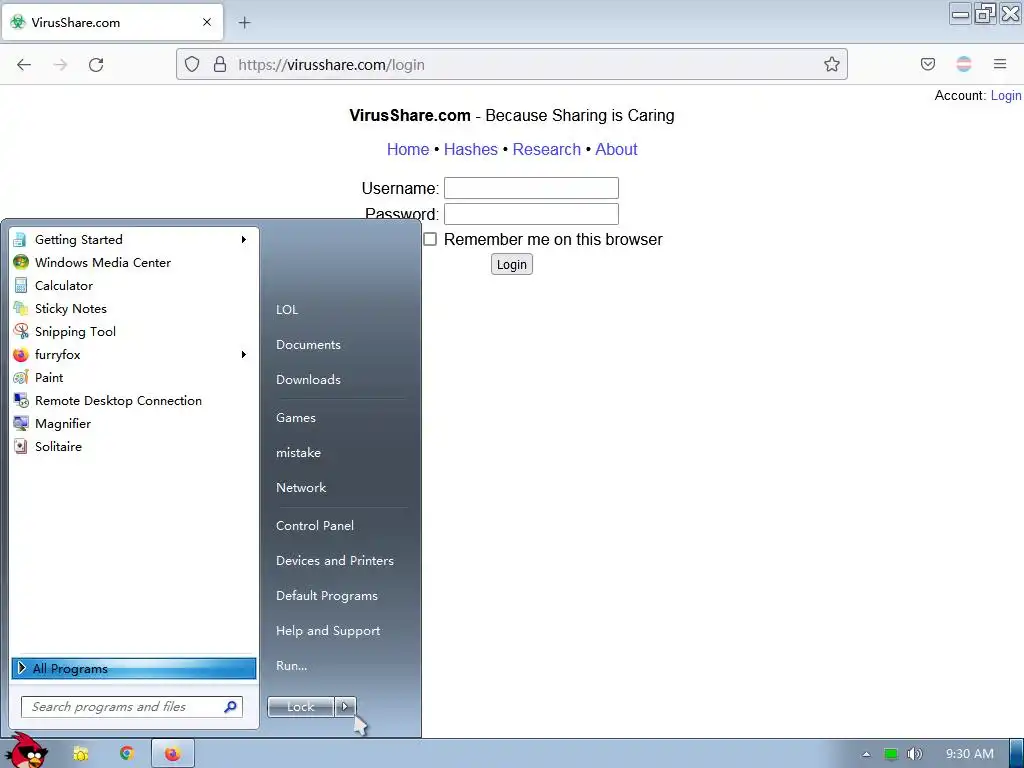Open the mistake entry
Viewport: 1024px width, 768px height.
tap(298, 453)
